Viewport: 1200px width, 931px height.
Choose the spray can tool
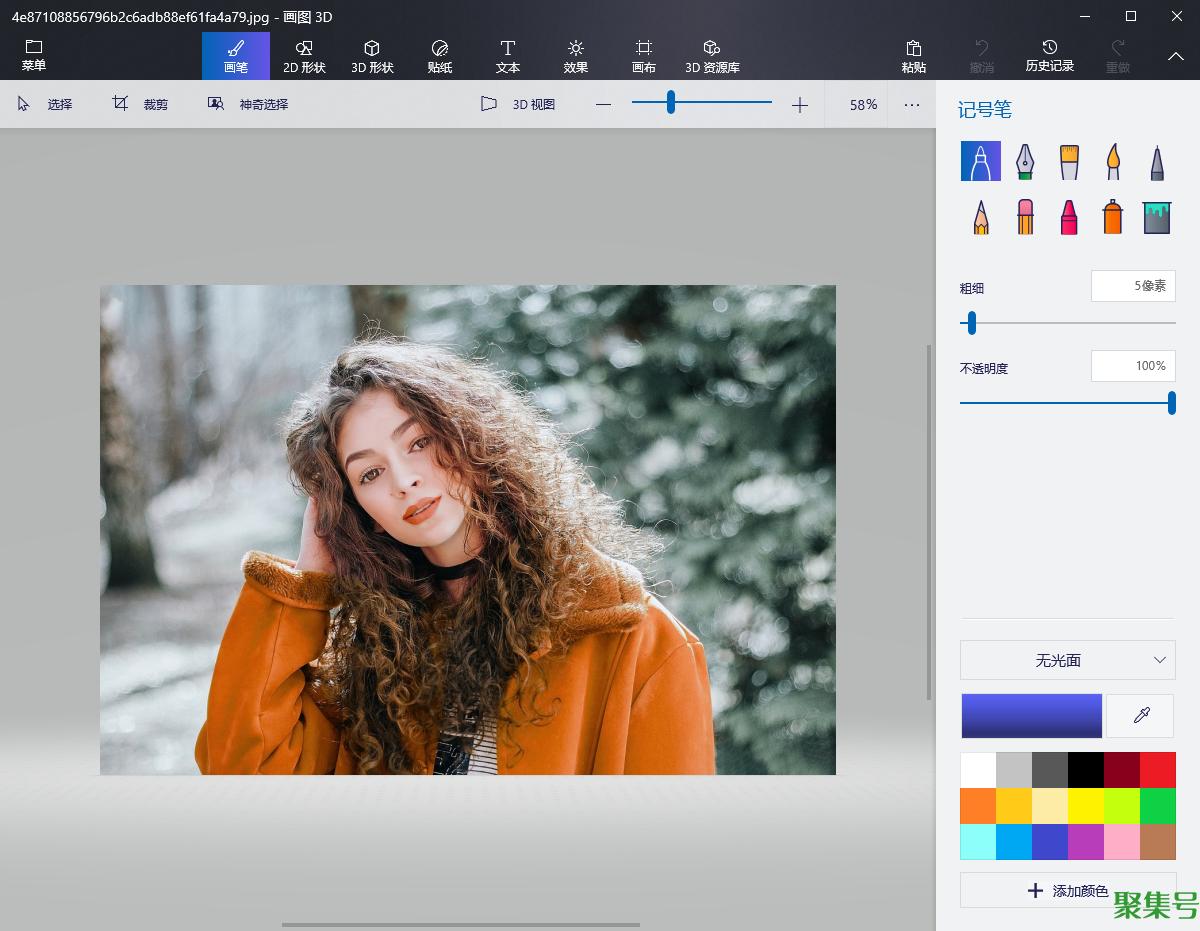click(1113, 217)
